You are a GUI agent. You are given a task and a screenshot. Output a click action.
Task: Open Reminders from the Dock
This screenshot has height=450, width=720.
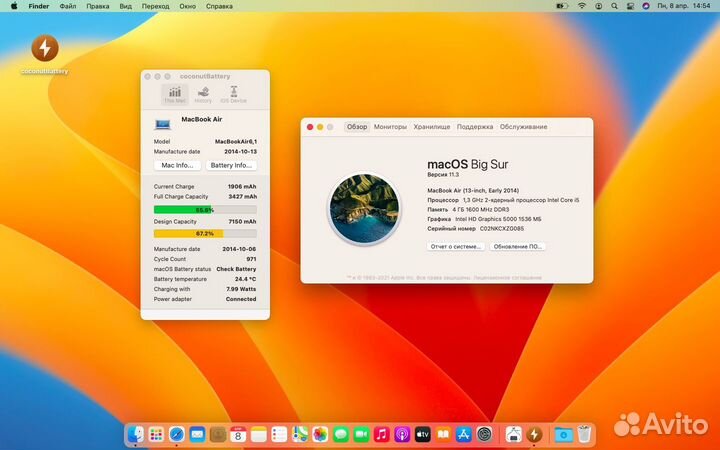[x=279, y=434]
